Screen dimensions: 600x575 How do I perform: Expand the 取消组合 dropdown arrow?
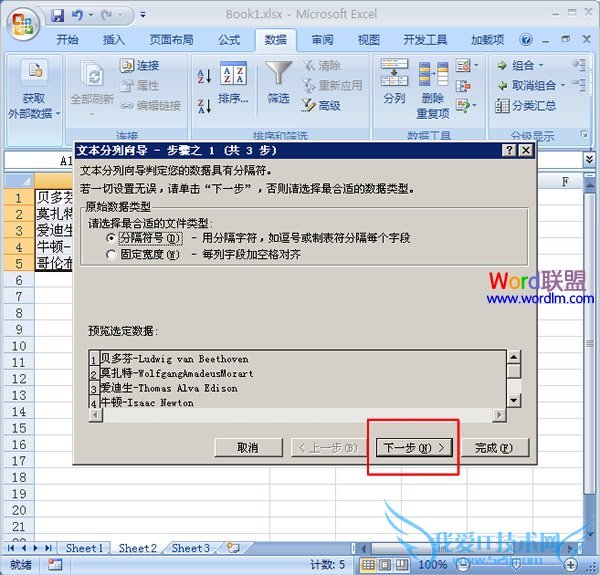562,86
